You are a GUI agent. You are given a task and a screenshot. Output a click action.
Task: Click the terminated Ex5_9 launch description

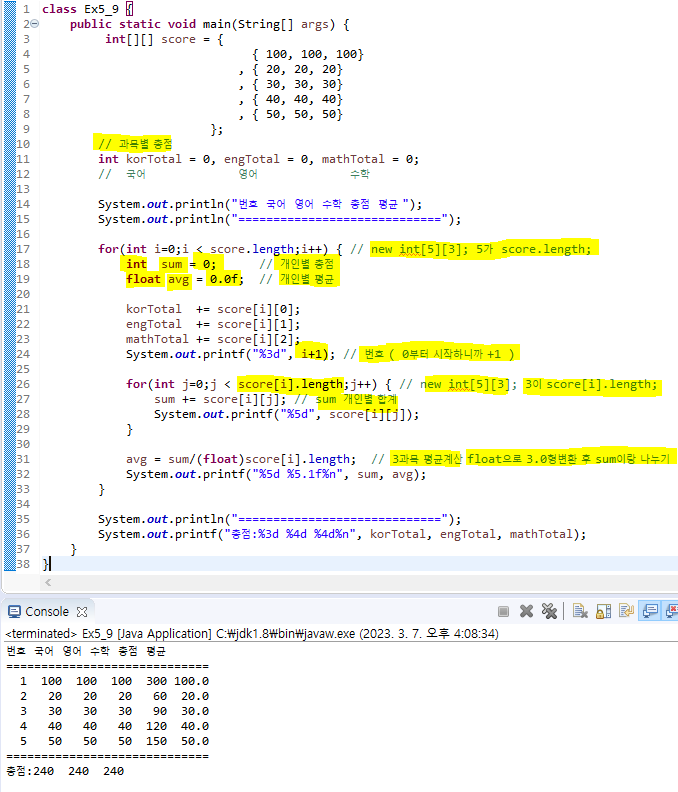[x=252, y=633]
